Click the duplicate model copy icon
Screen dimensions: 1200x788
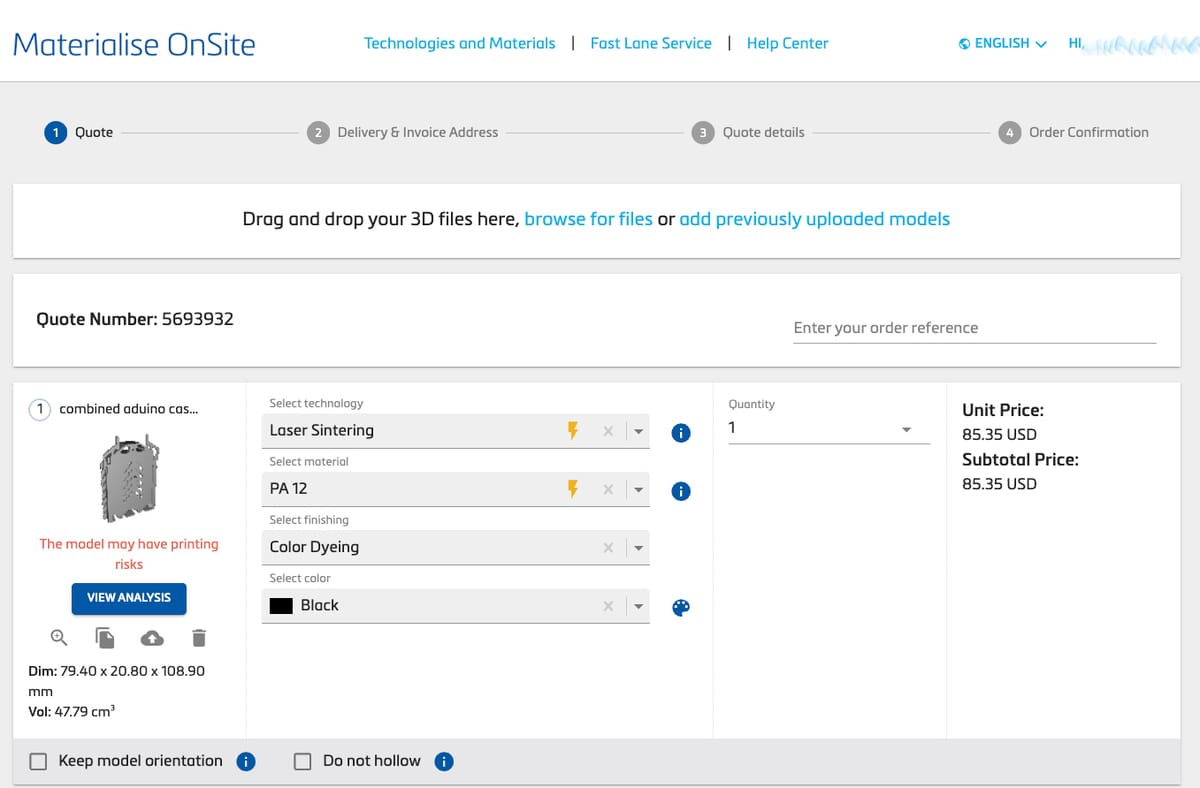click(105, 637)
